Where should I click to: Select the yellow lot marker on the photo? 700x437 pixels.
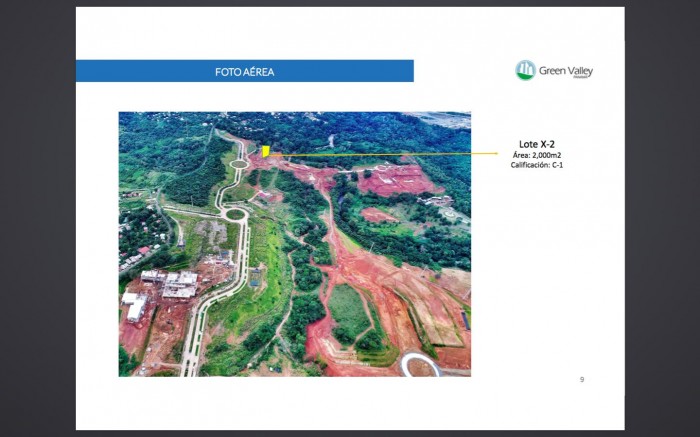coord(266,151)
